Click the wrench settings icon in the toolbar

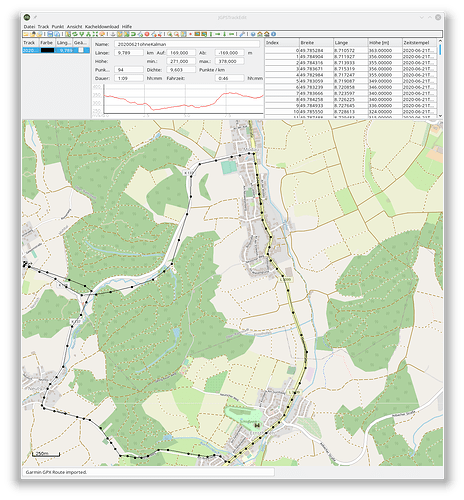(x=242, y=34)
